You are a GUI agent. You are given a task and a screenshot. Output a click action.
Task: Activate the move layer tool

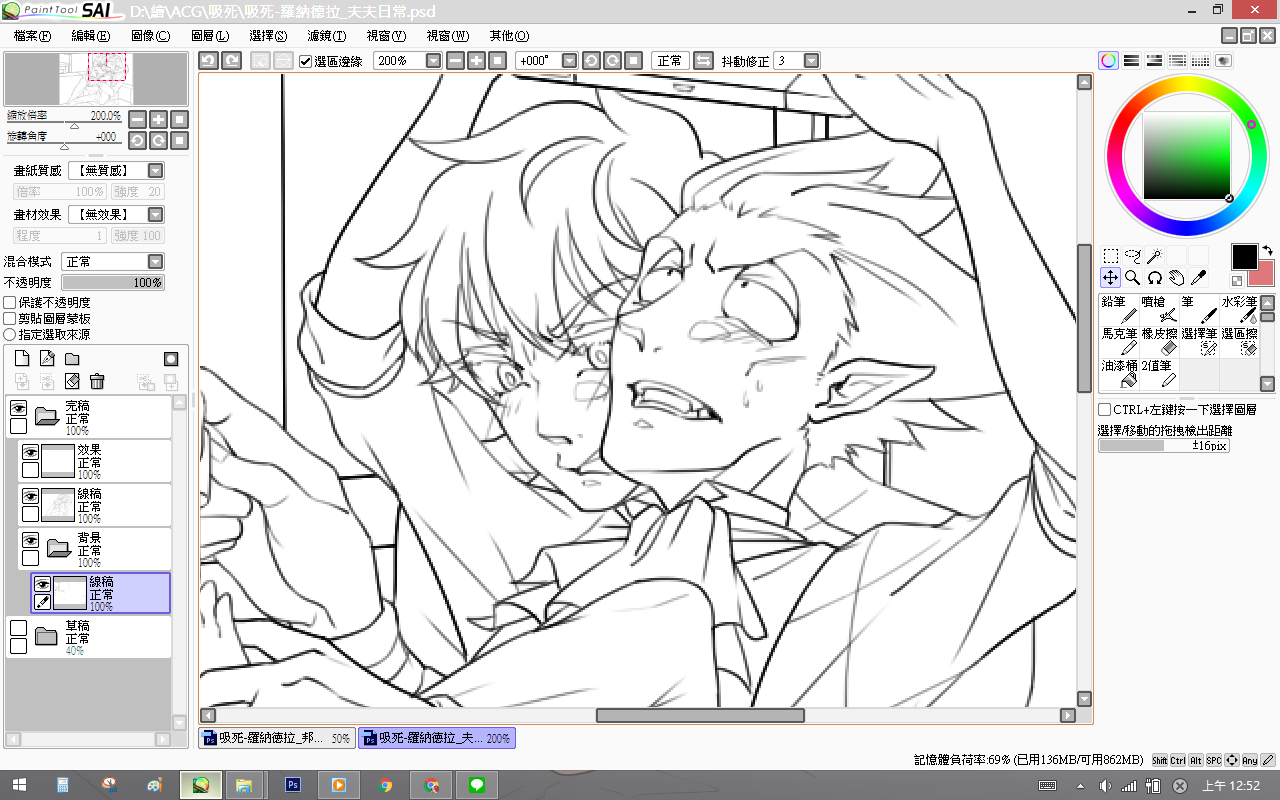click(1110, 277)
